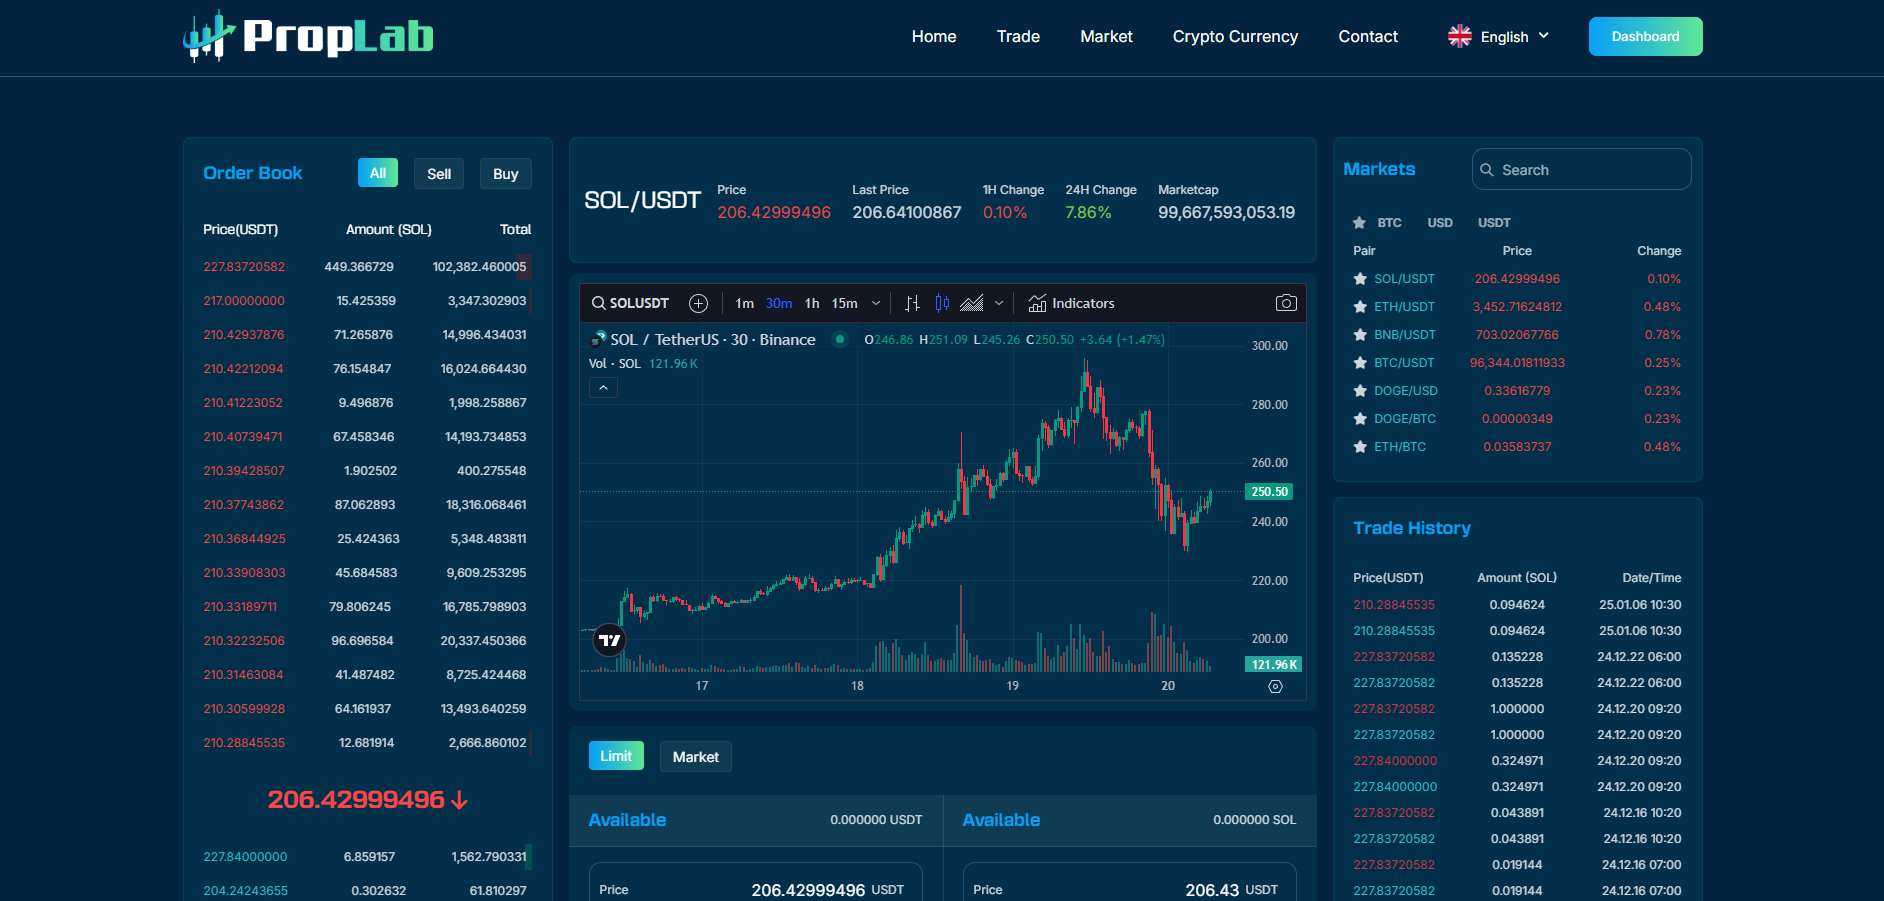This screenshot has height=901, width=1884.
Task: Click the Dashboard button
Action: pyautogui.click(x=1645, y=37)
